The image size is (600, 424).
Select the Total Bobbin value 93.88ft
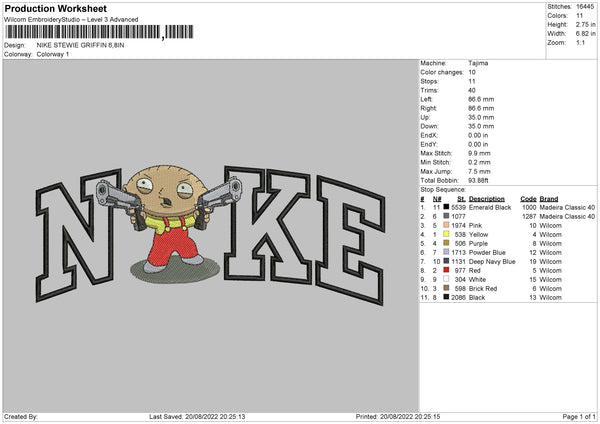[478, 181]
